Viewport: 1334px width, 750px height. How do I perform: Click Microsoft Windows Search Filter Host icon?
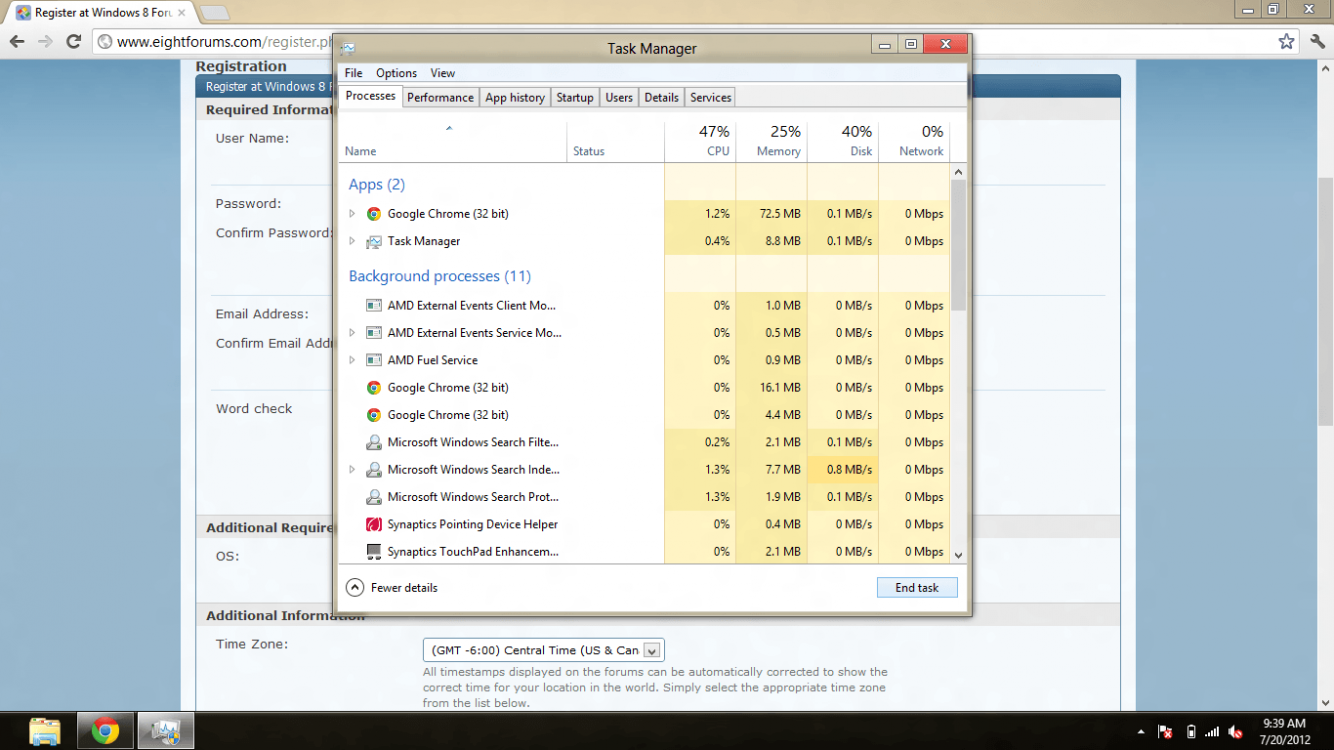click(373, 442)
